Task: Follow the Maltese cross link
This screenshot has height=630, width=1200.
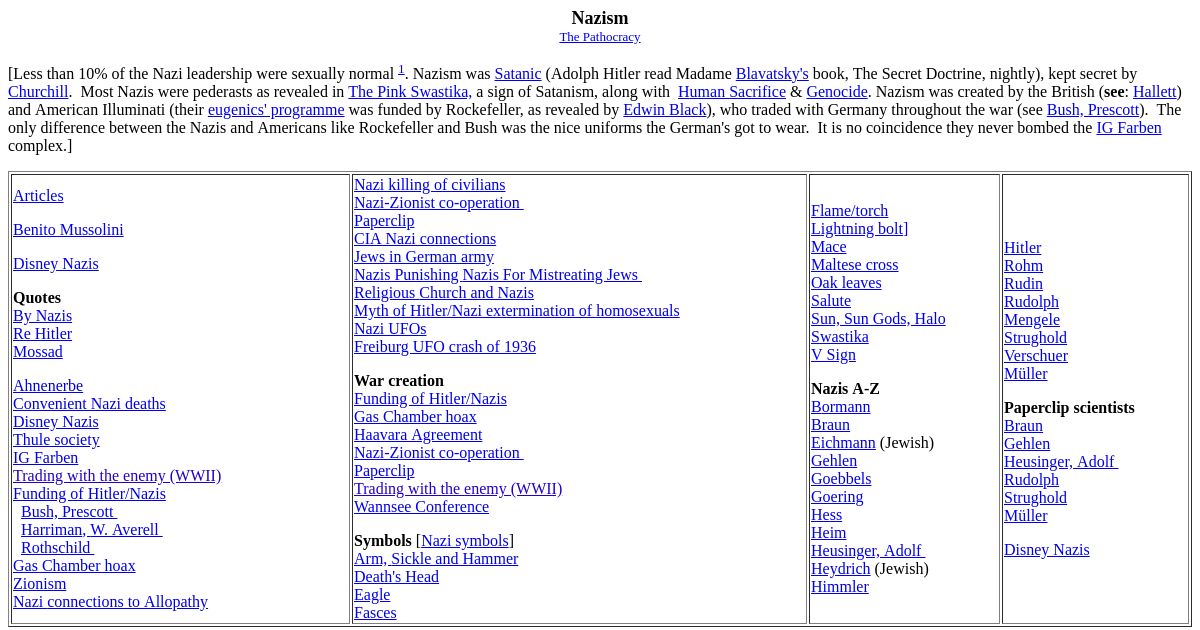Action: (854, 265)
